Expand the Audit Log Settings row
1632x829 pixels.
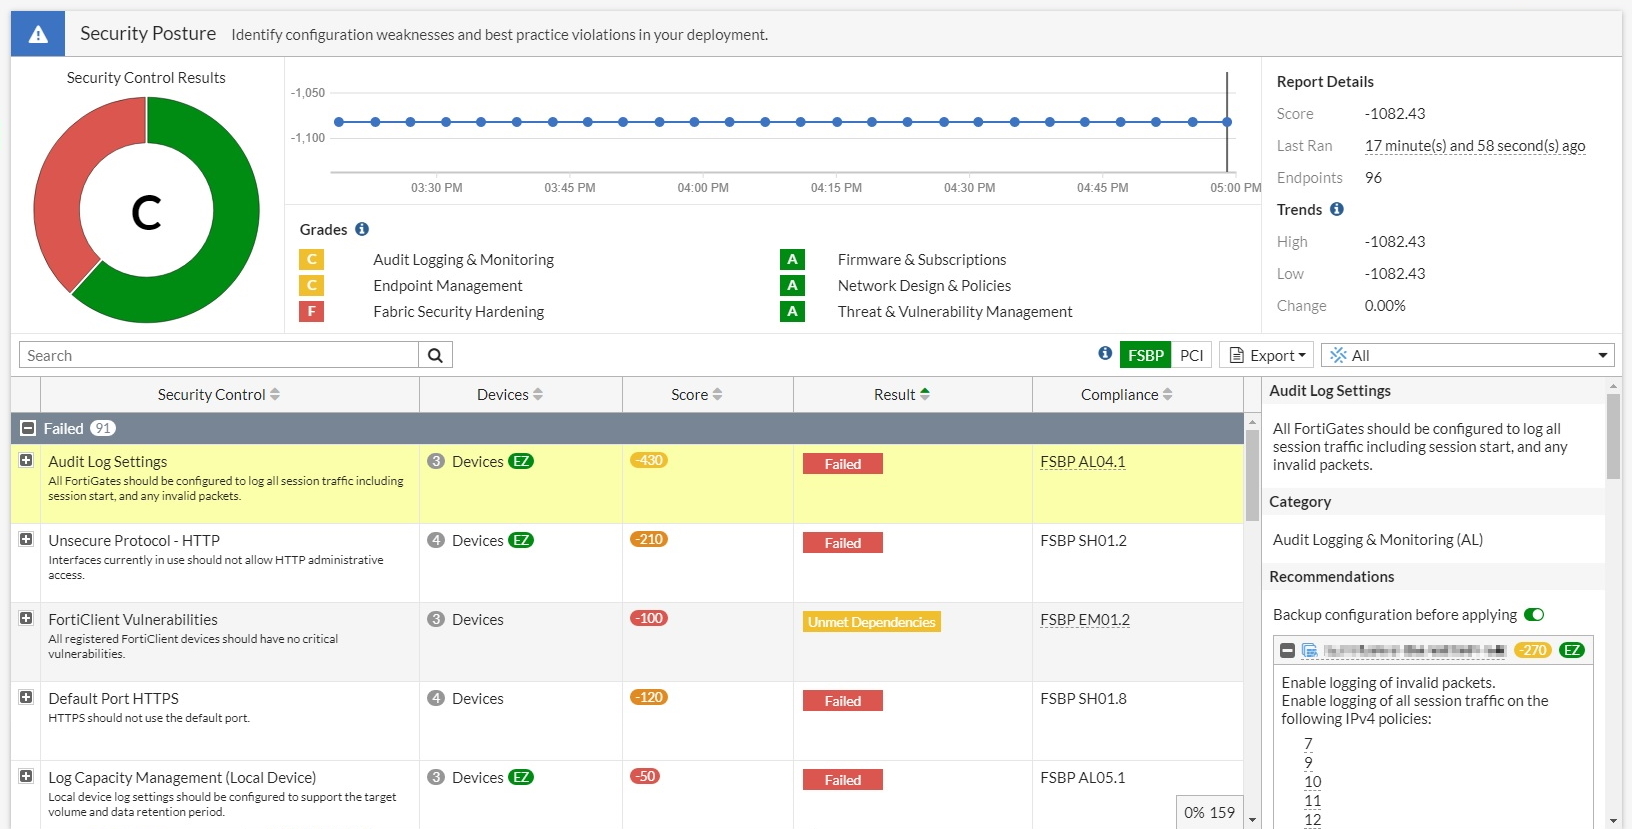tap(26, 460)
